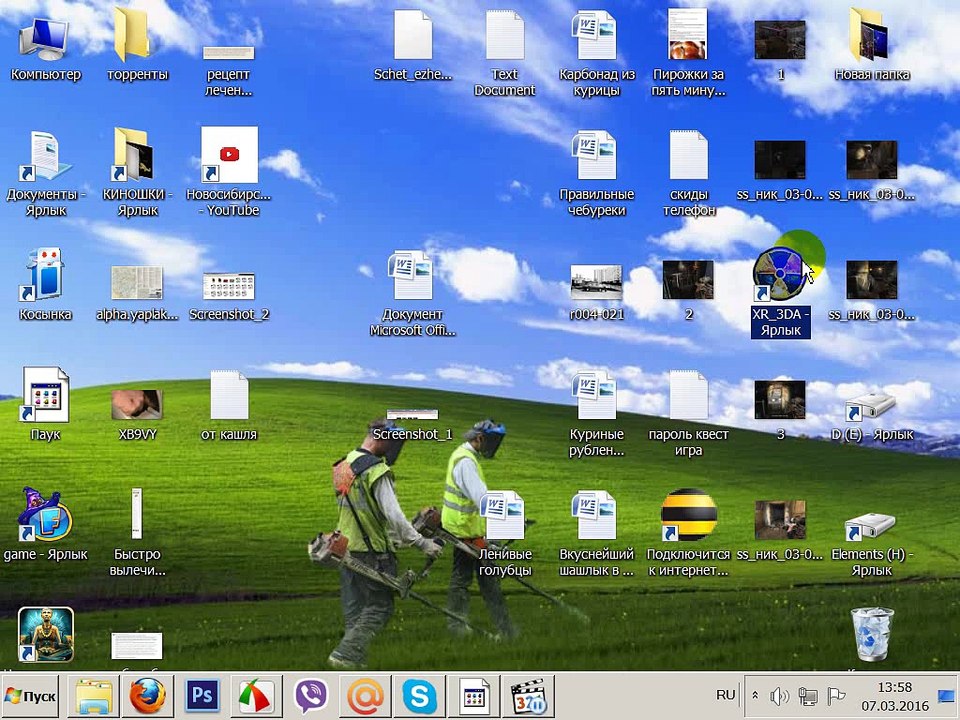Screen dimensions: 960x720
Task: Select the Правильные чебуреки Word document
Action: (596, 173)
